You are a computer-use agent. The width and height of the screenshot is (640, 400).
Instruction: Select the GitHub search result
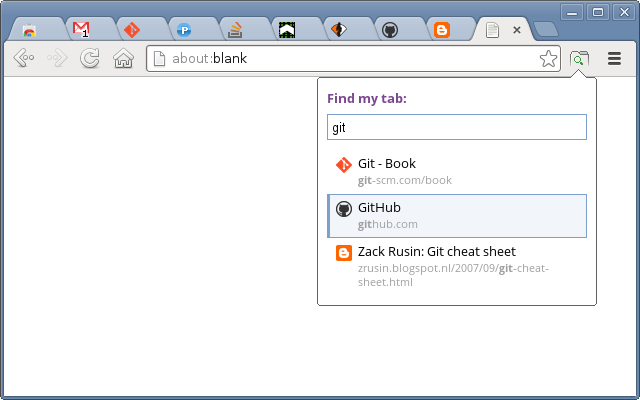click(457, 216)
